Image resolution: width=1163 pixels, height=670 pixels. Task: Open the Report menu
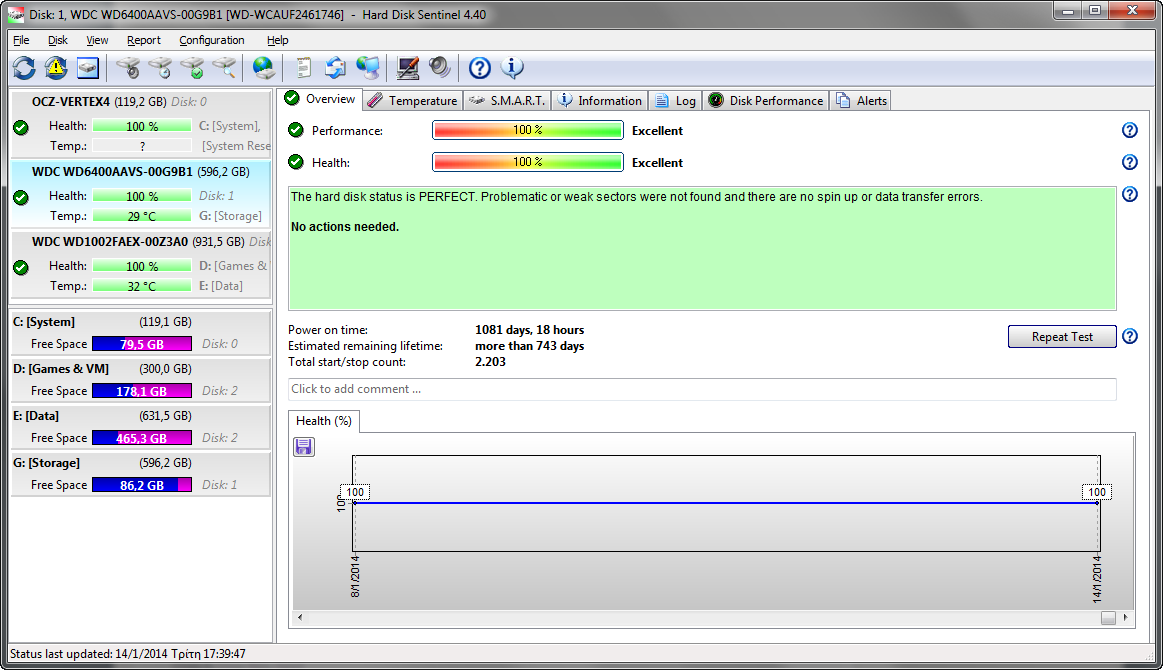144,40
